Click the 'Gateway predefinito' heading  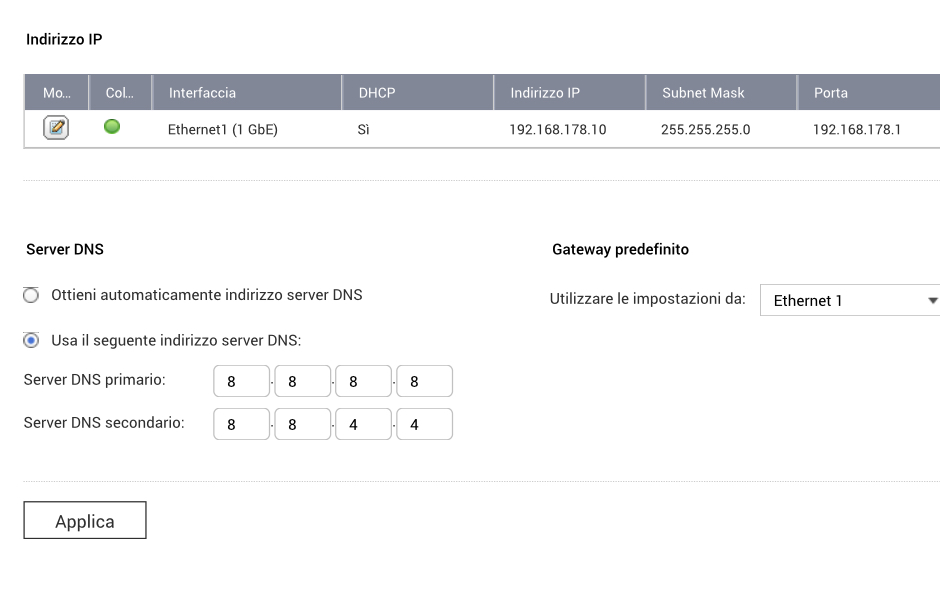click(620, 249)
